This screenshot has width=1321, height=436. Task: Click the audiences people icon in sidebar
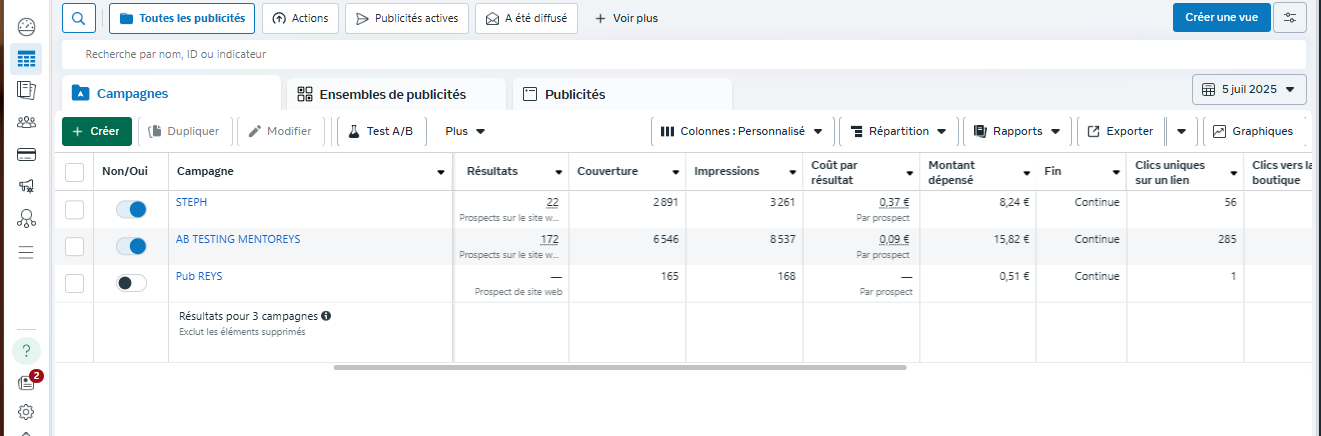click(x=26, y=123)
